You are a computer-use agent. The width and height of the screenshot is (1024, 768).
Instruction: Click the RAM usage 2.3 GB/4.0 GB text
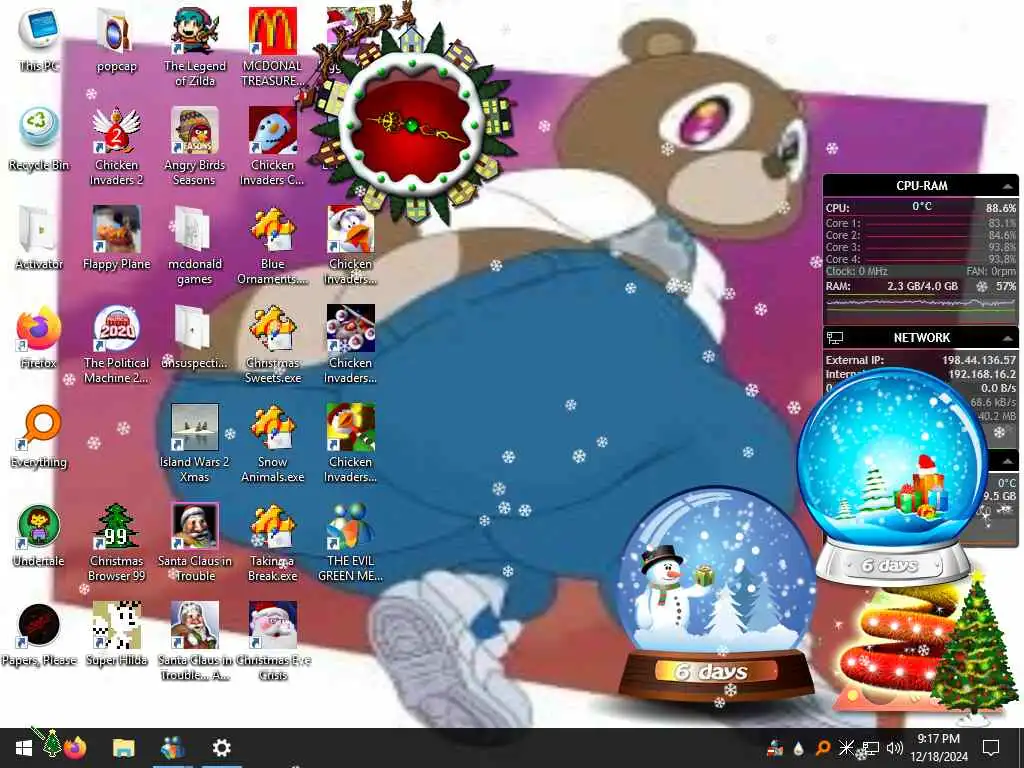click(922, 286)
